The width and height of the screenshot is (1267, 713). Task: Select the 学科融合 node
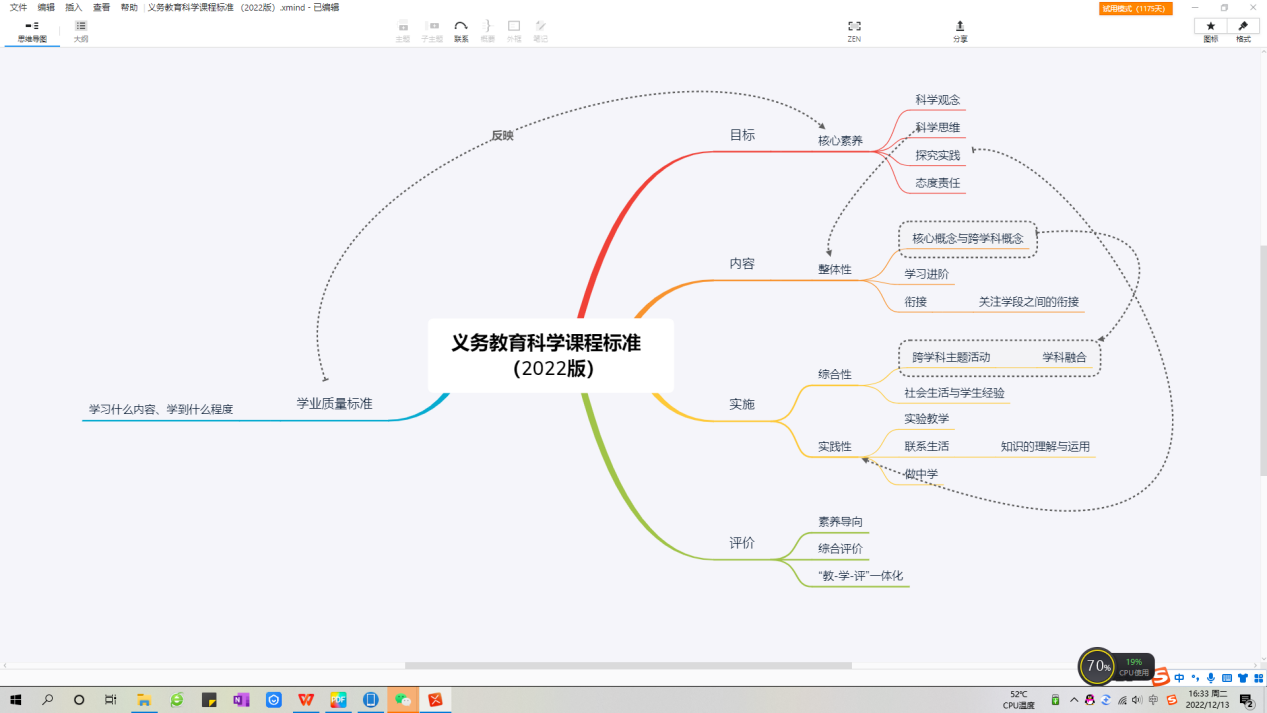pyautogui.click(x=1064, y=357)
